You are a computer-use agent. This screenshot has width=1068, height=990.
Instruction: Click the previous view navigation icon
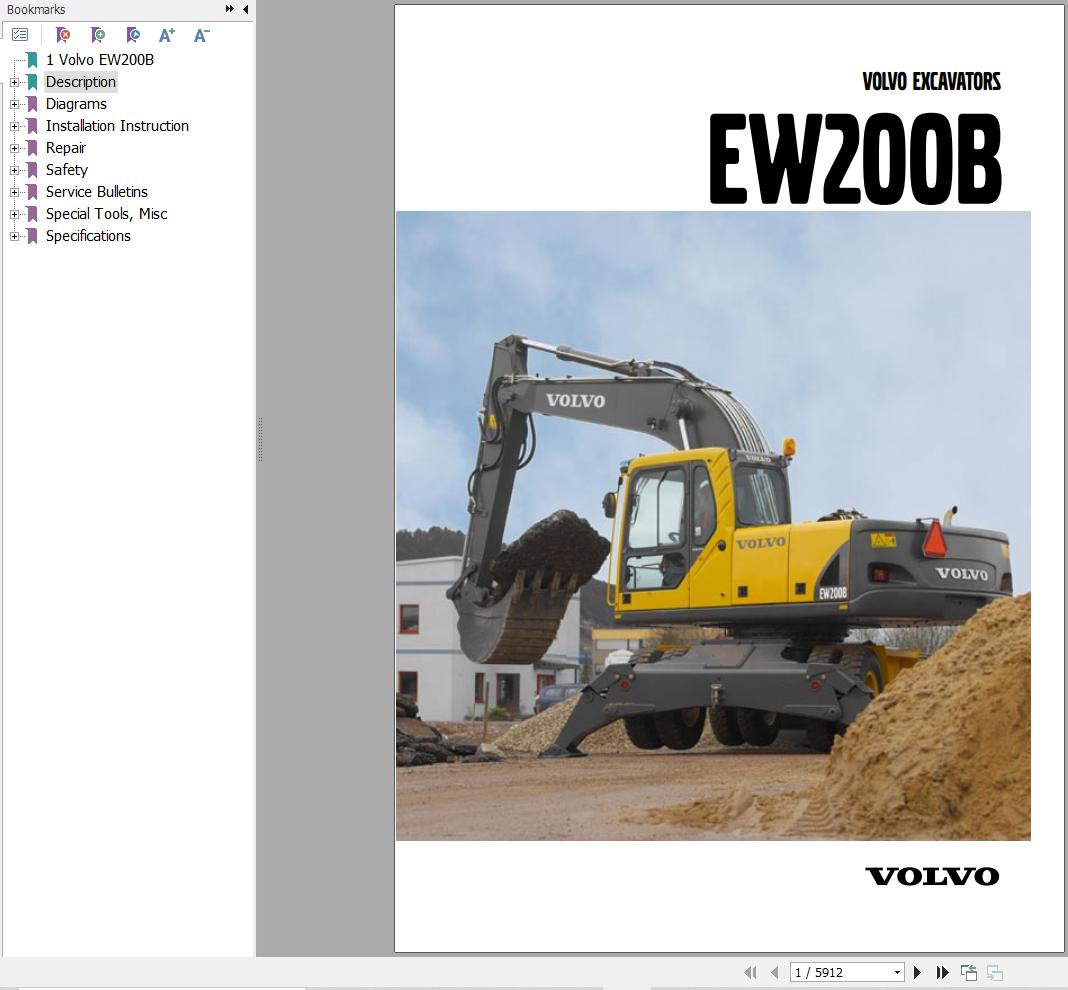point(969,972)
